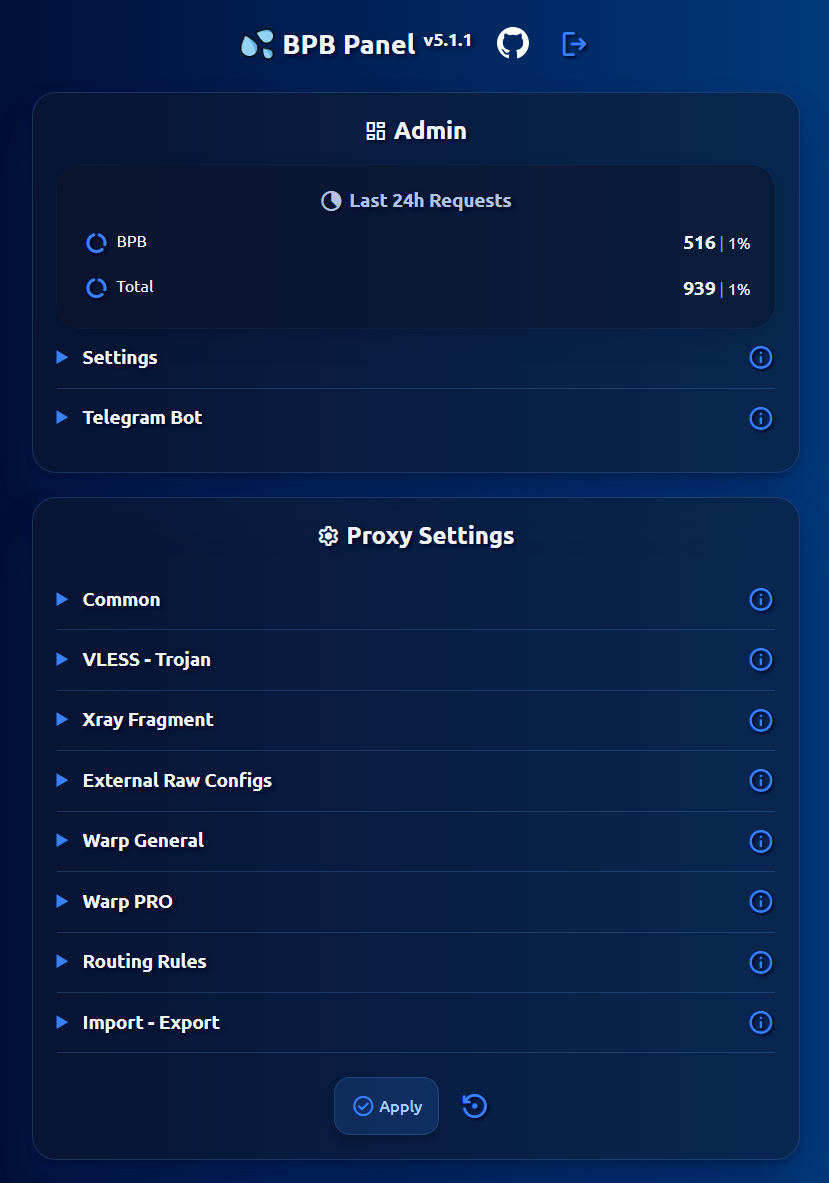Viewport: 829px width, 1183px height.
Task: Expand the Common section arrow
Action: (62, 599)
